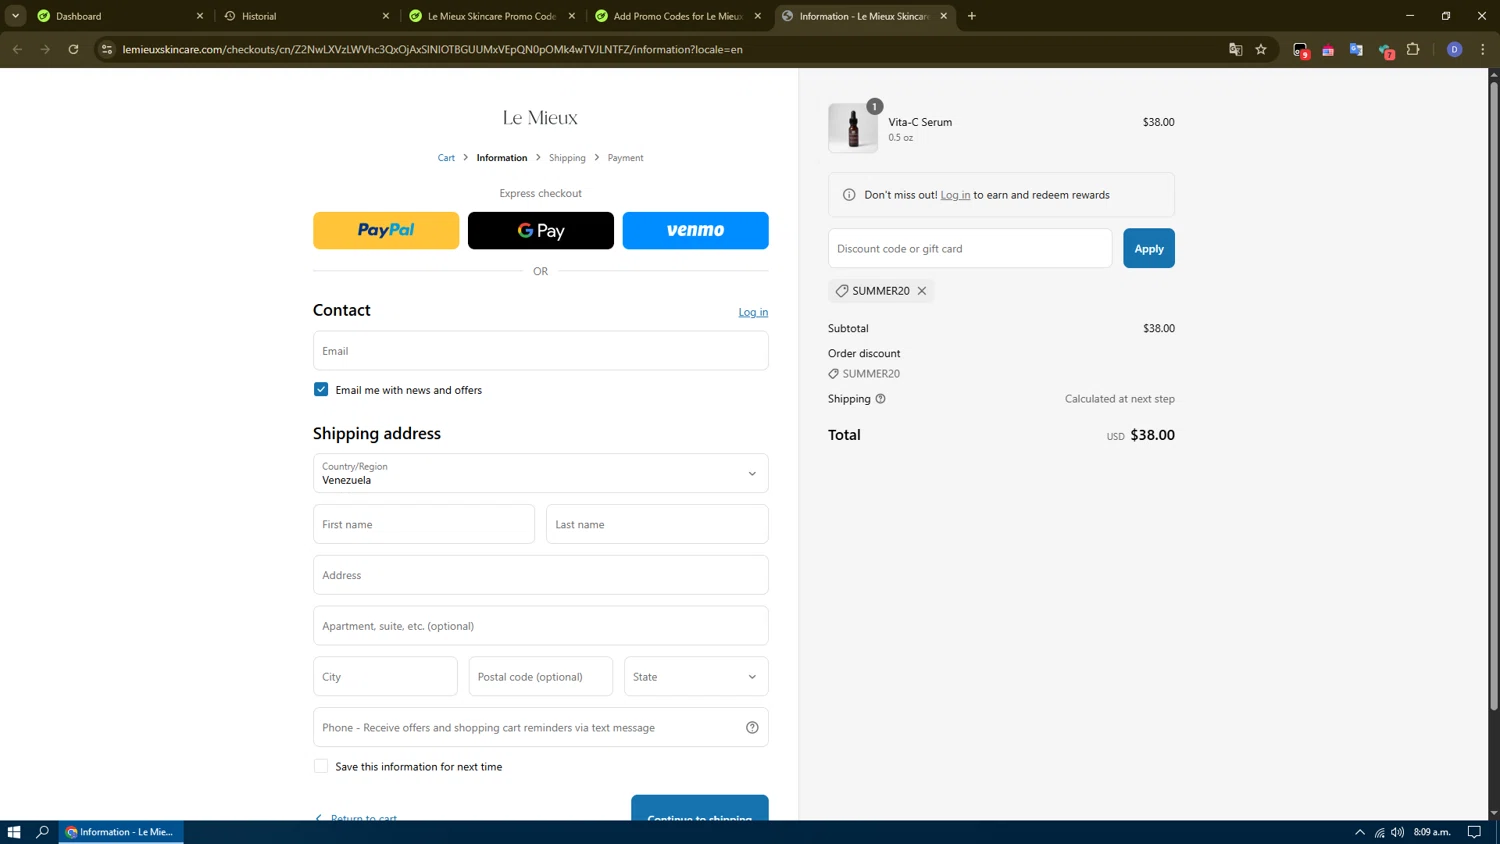The width and height of the screenshot is (1500, 844).
Task: View site information icon in address bar
Action: click(107, 49)
